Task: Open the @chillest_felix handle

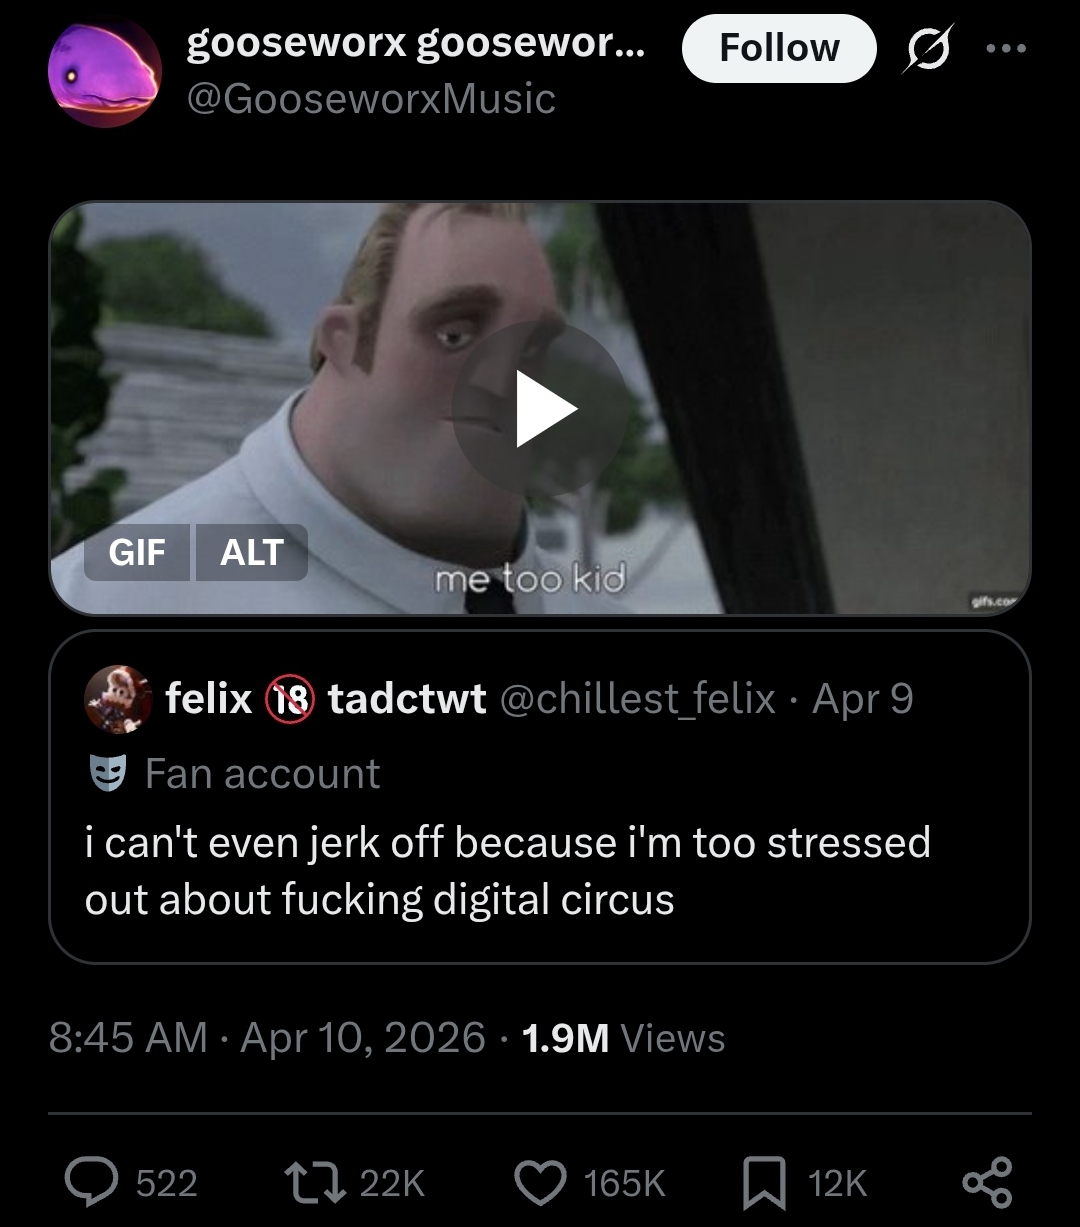Action: click(x=637, y=699)
